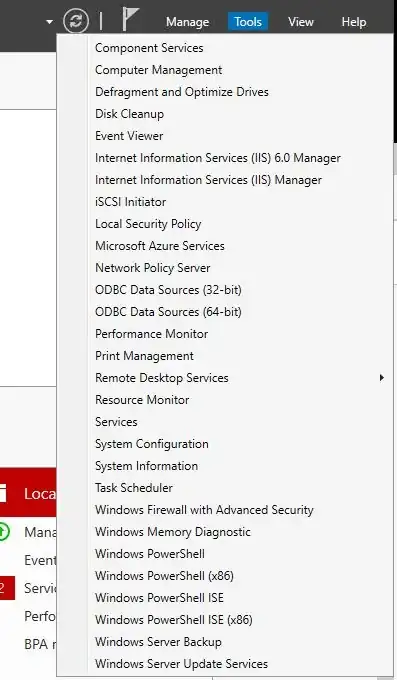Open Computer Management
Viewport: 397px width, 680px height.
tap(158, 70)
